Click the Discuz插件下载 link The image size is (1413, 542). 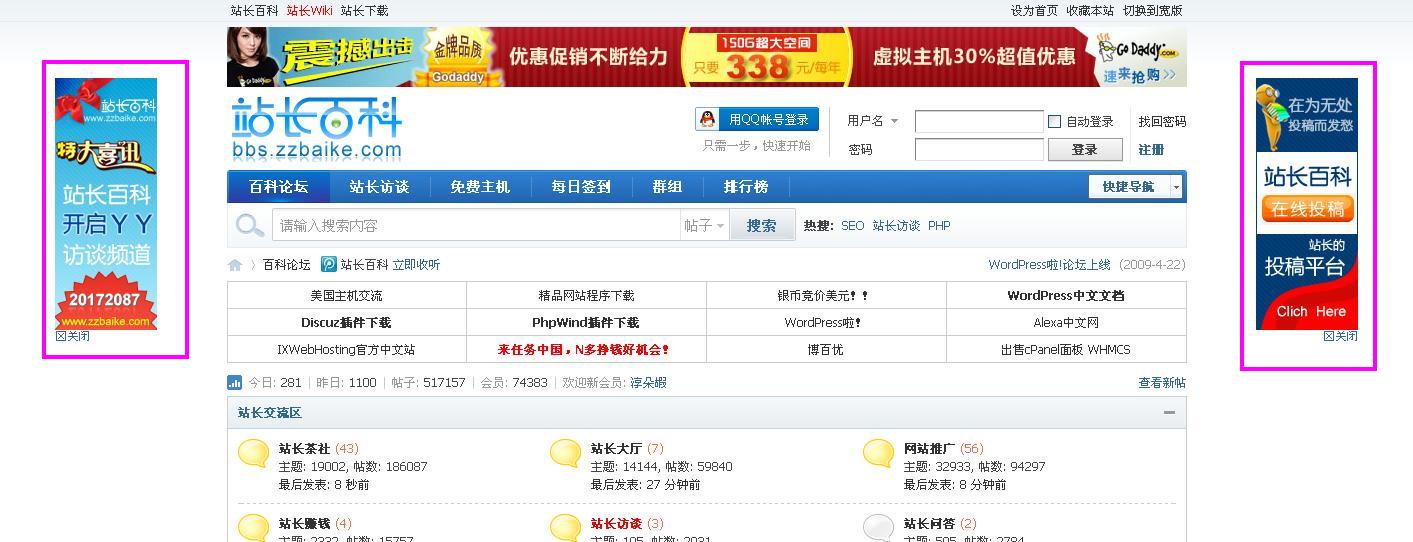(346, 323)
